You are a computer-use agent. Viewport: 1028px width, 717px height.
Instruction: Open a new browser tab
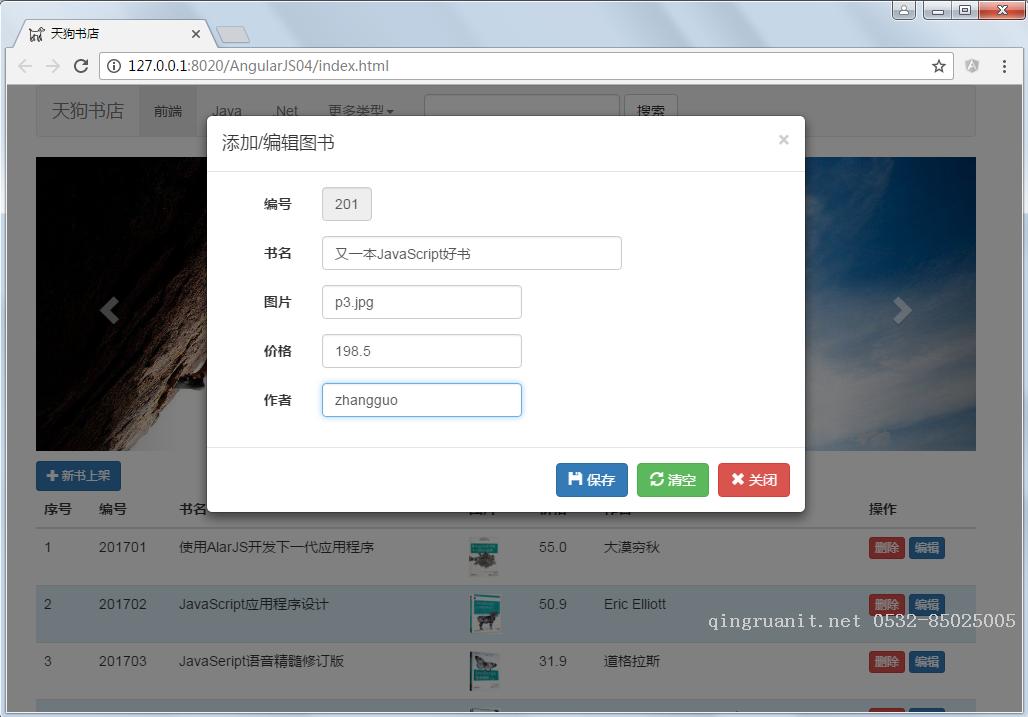[233, 34]
